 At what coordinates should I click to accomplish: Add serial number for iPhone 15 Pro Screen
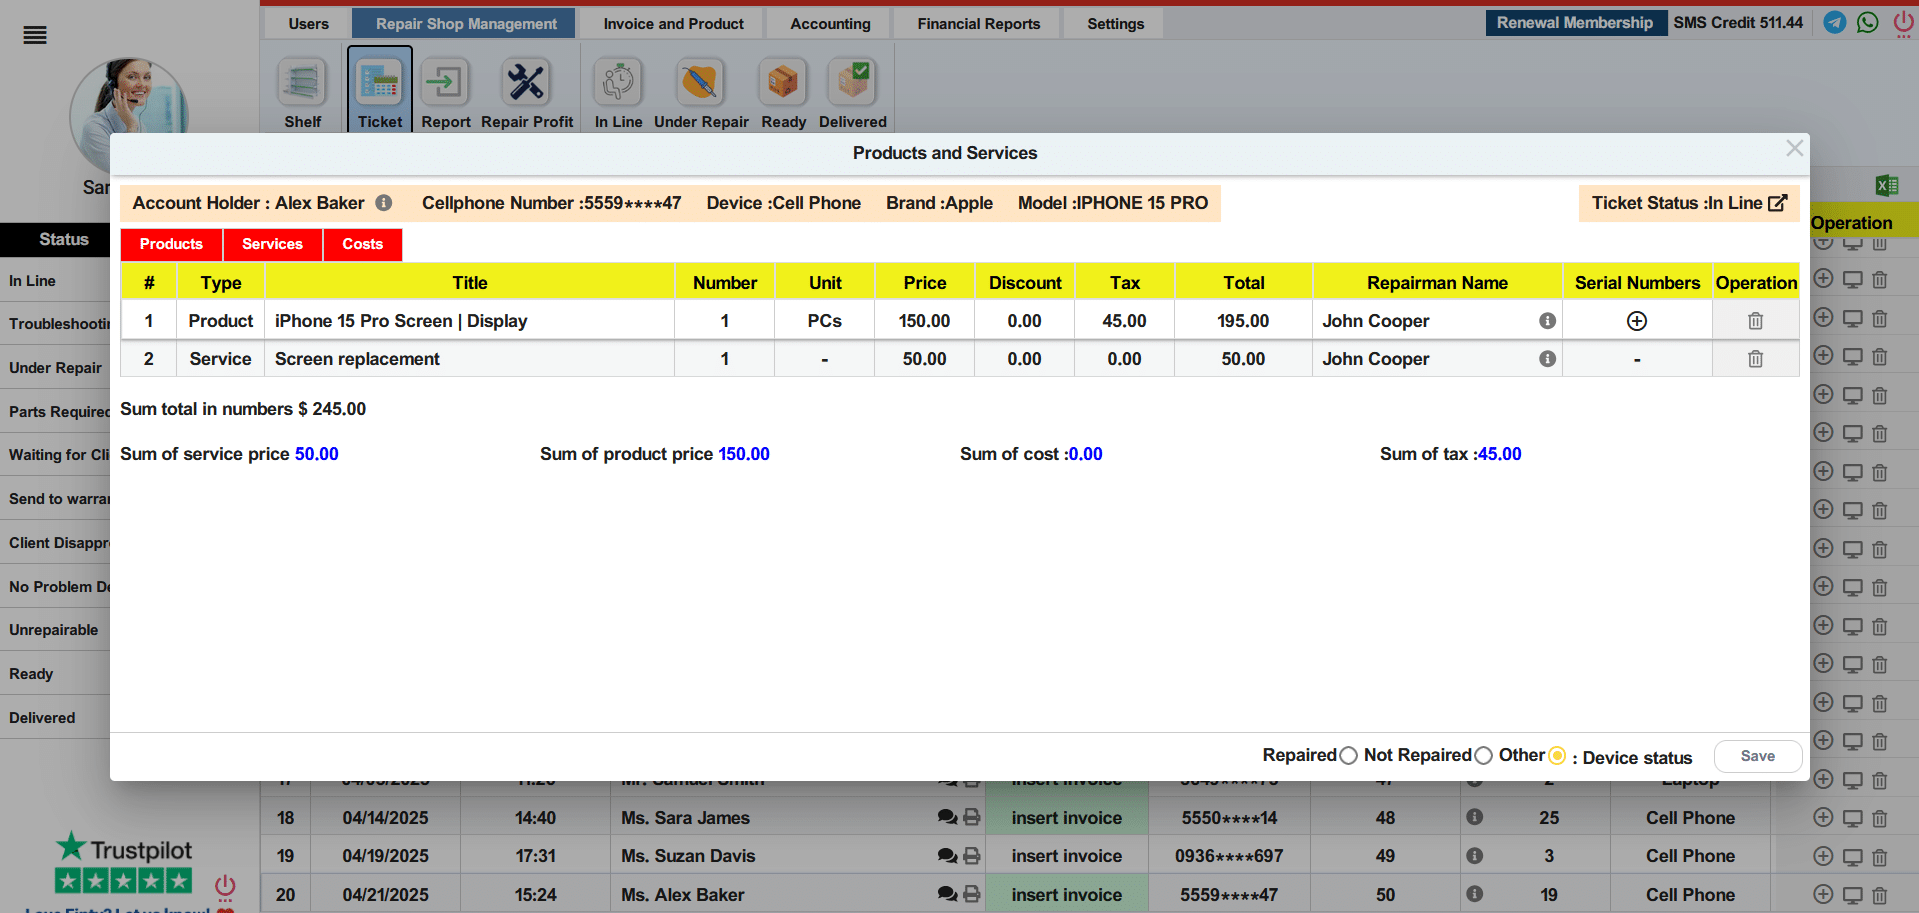(x=1637, y=321)
